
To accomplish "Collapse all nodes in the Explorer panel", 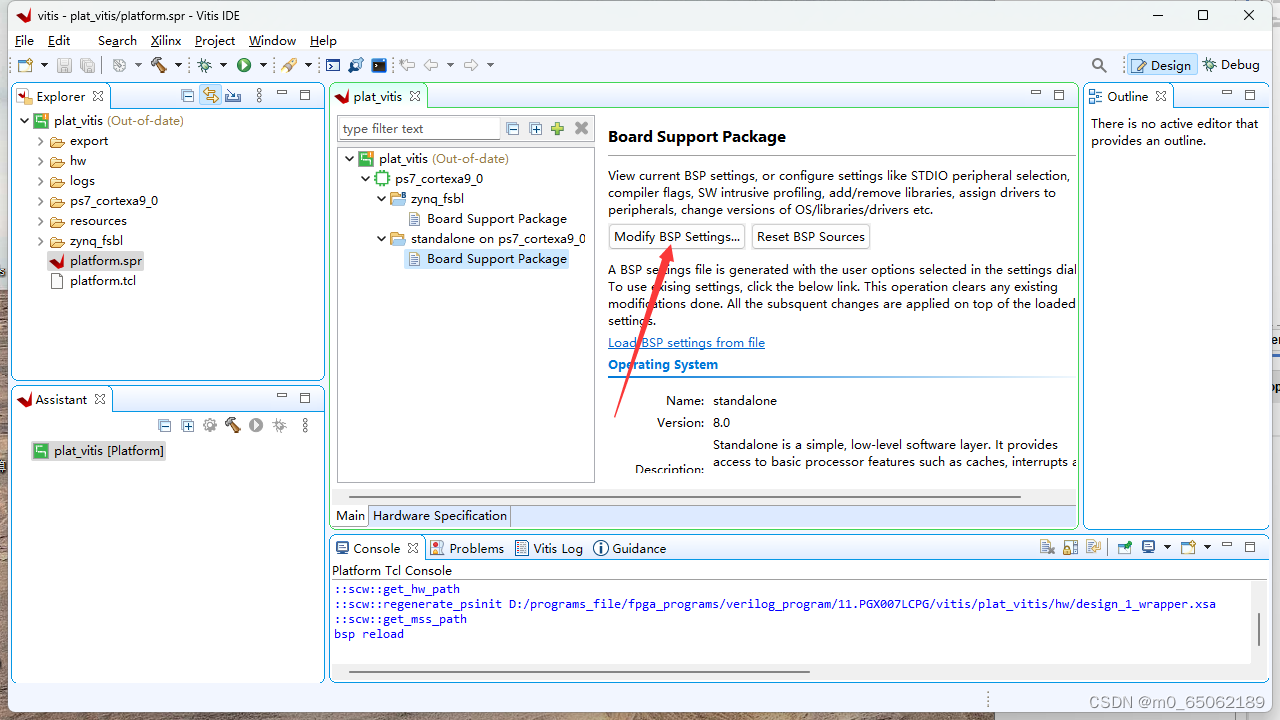I will [x=187, y=95].
